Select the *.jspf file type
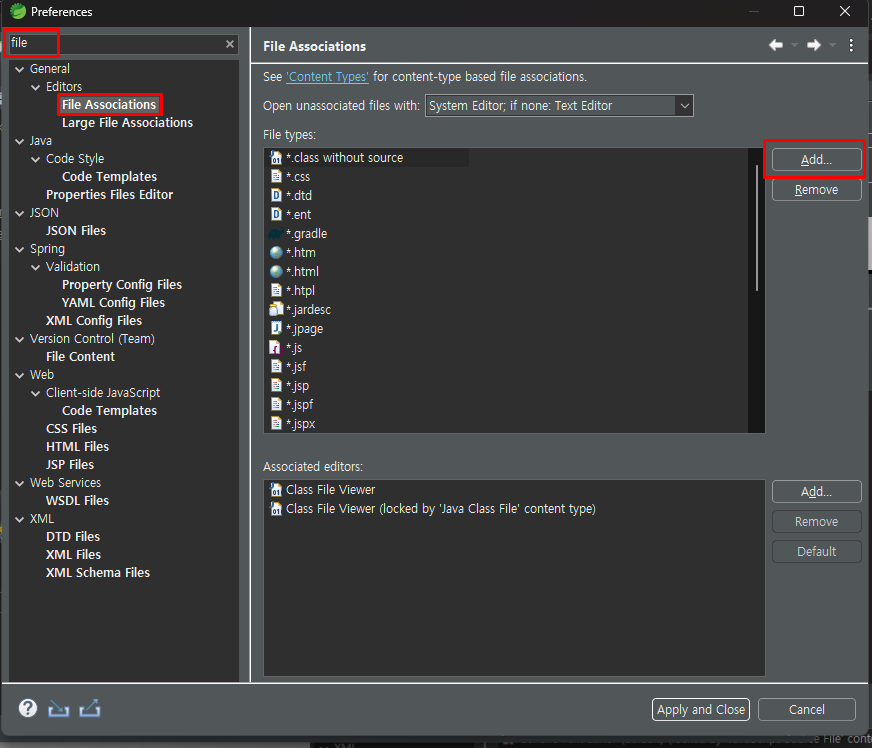872x748 pixels. coord(291,404)
